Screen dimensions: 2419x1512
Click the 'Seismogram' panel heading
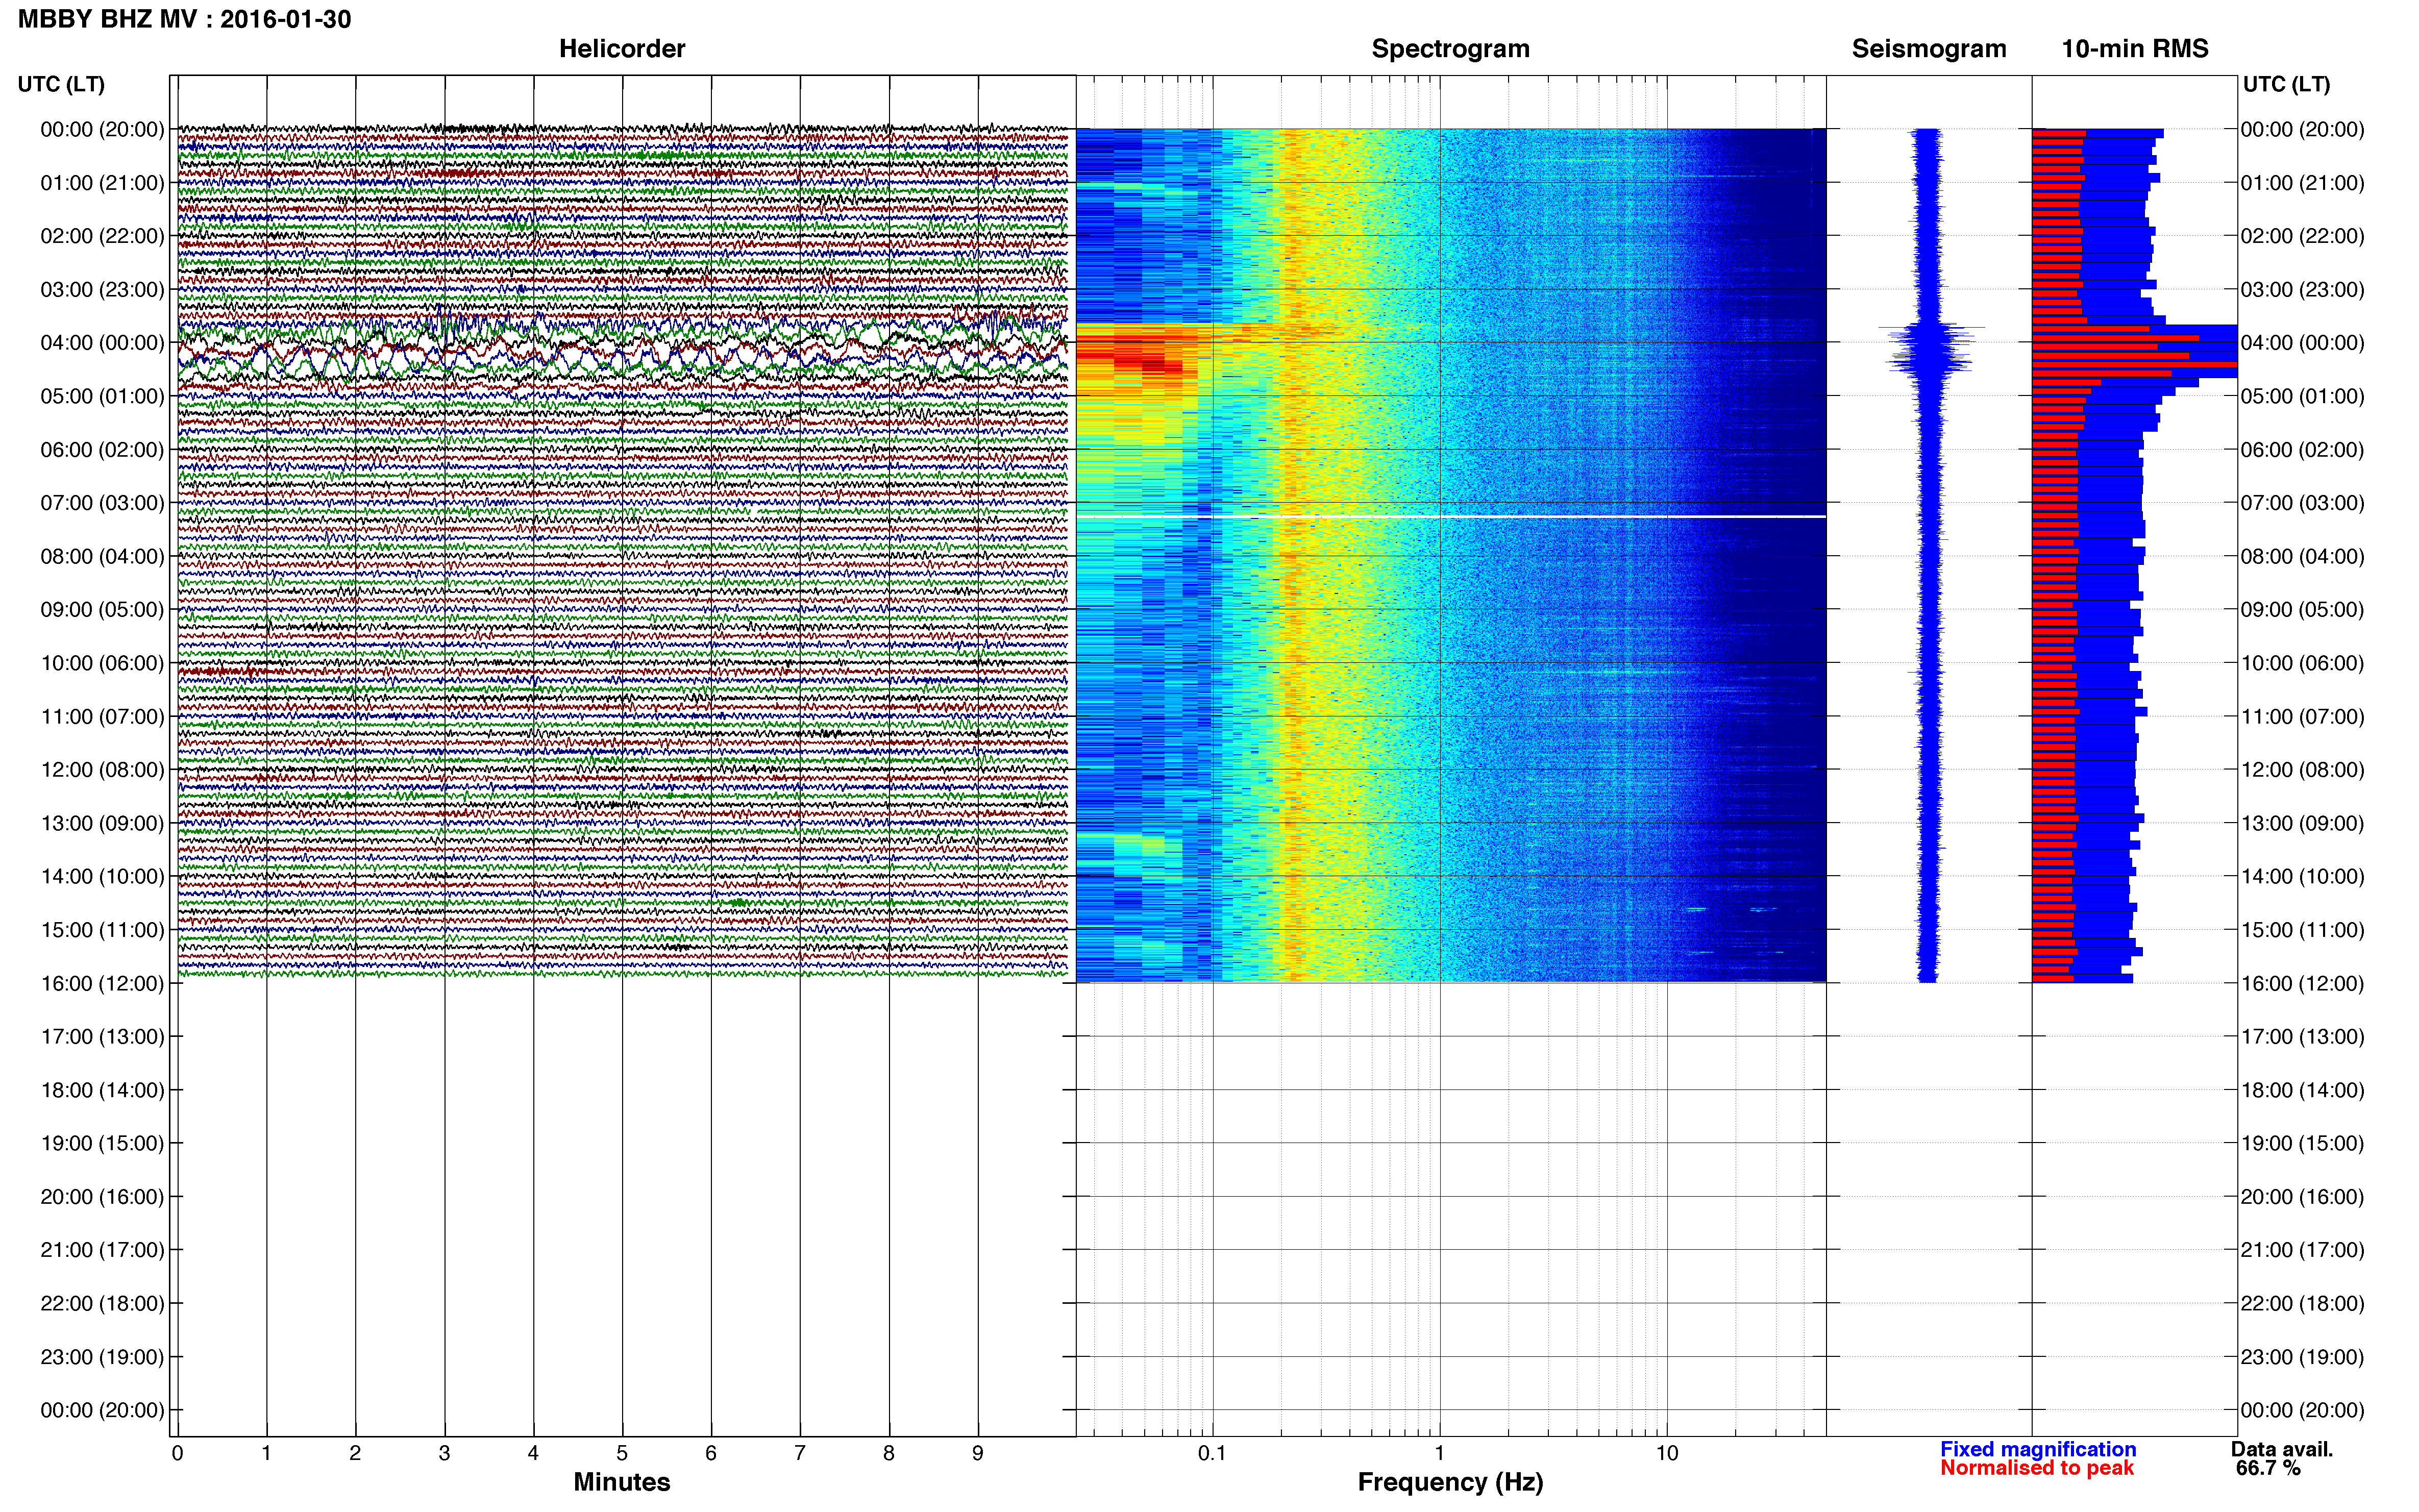tap(1929, 48)
